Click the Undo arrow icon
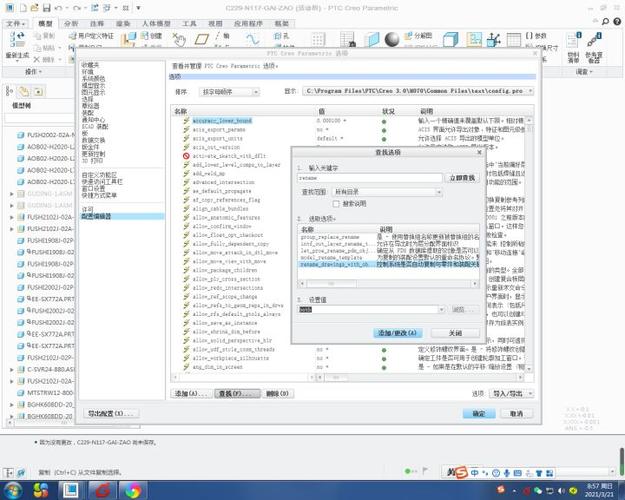 coord(59,8)
